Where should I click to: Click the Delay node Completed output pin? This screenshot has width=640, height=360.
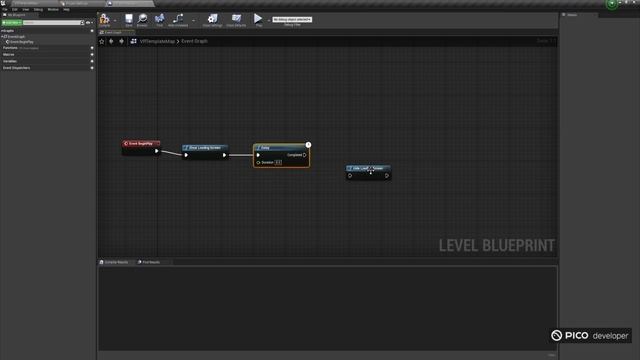pos(305,155)
